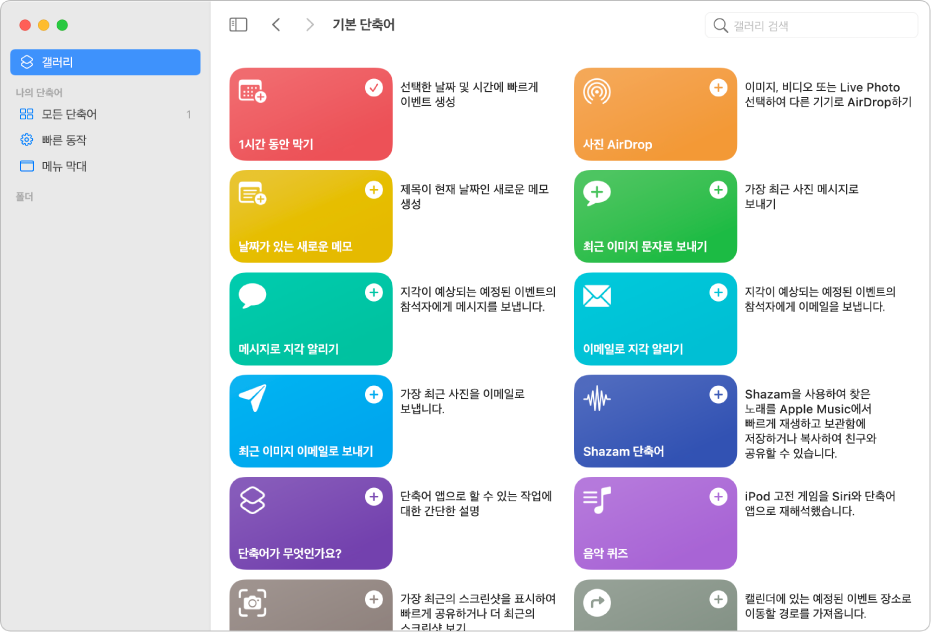Click the envelope icon on 이메일로 지각 알리기
This screenshot has width=931, height=633.
coord(597,293)
